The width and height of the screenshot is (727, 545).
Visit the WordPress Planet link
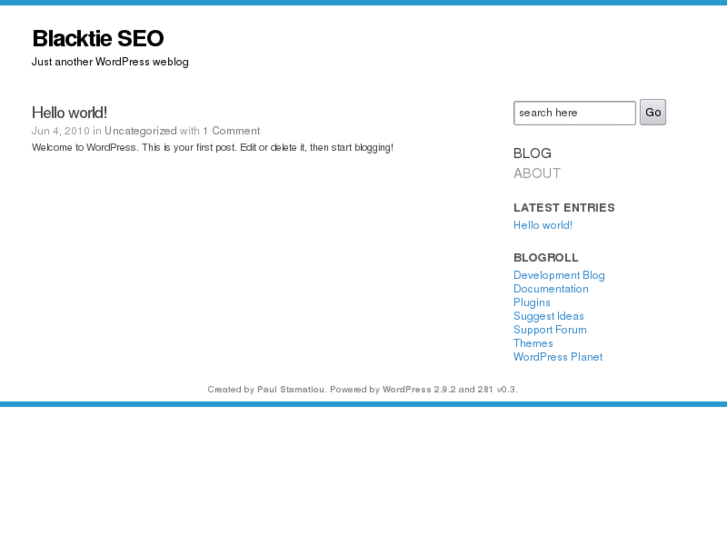558,357
